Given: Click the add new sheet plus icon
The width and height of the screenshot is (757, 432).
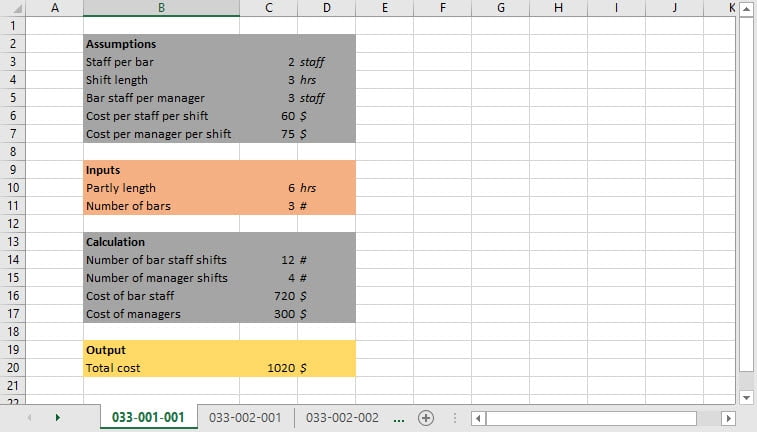Looking at the screenshot, I should click(x=425, y=418).
